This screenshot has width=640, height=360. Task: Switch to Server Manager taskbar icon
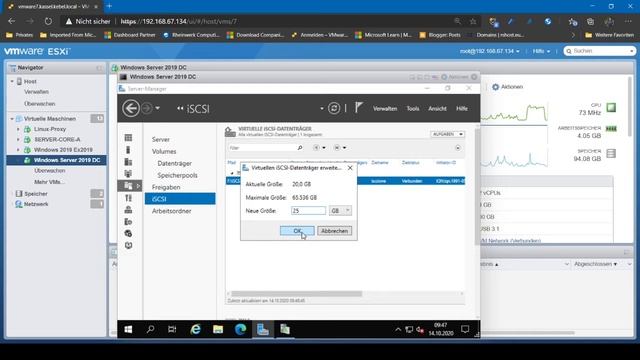coord(262,329)
